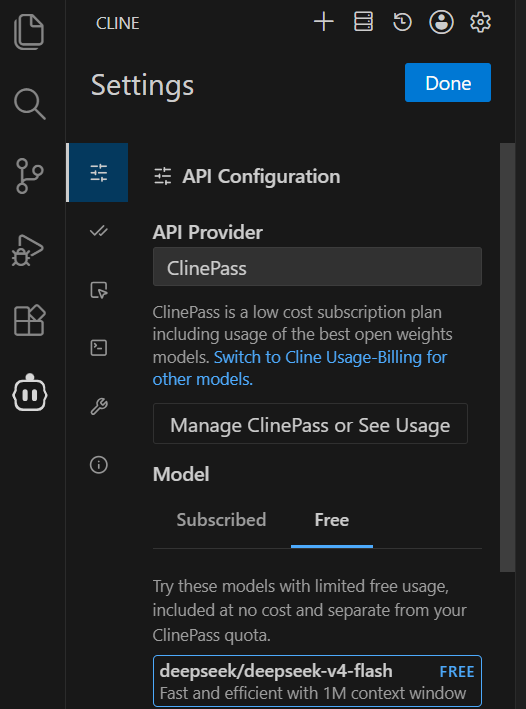Open the Source Control branch icon
The image size is (526, 709).
pyautogui.click(x=29, y=176)
